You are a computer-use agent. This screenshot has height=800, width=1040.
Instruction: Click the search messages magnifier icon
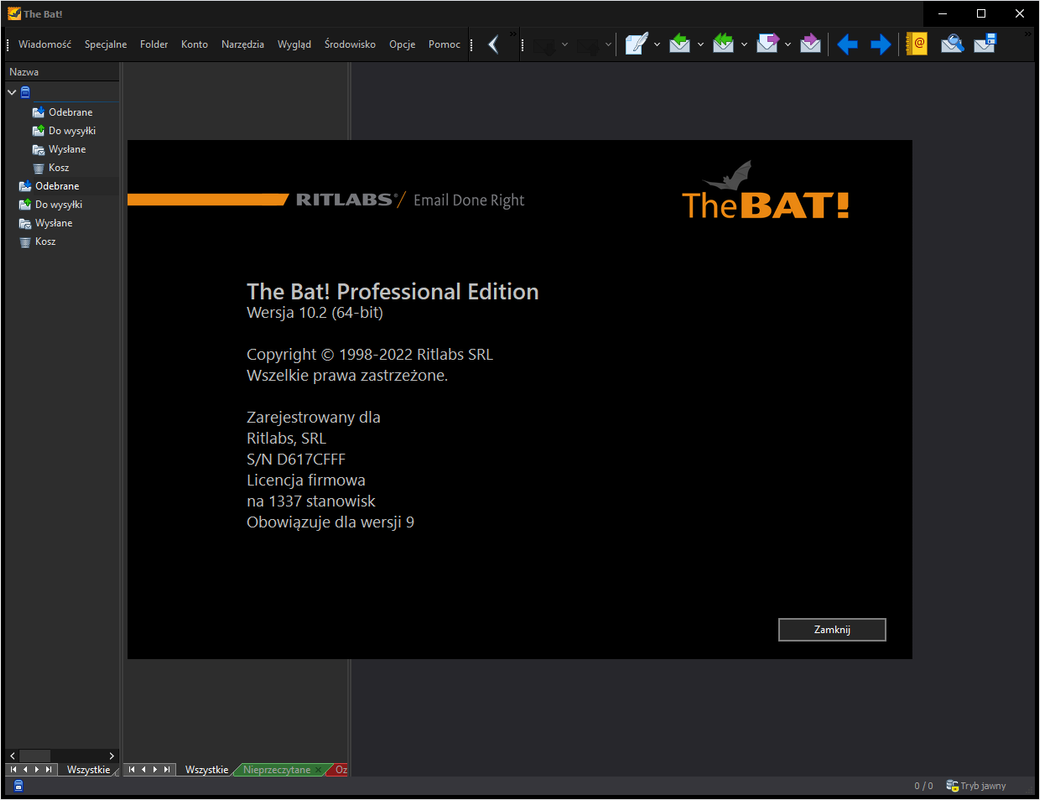(x=952, y=44)
